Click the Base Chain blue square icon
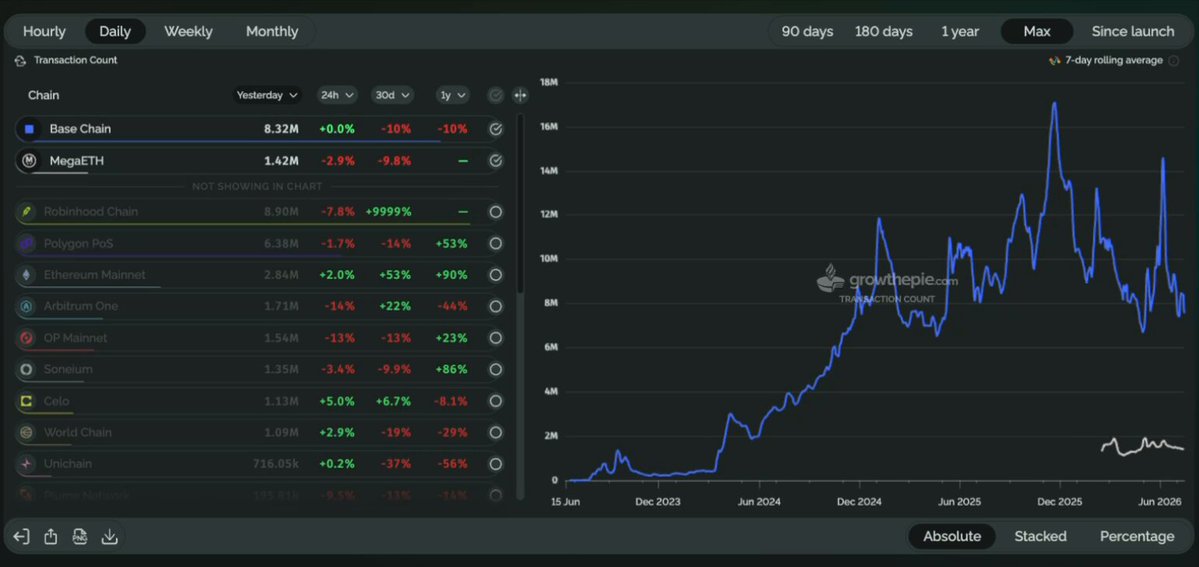 pos(29,129)
